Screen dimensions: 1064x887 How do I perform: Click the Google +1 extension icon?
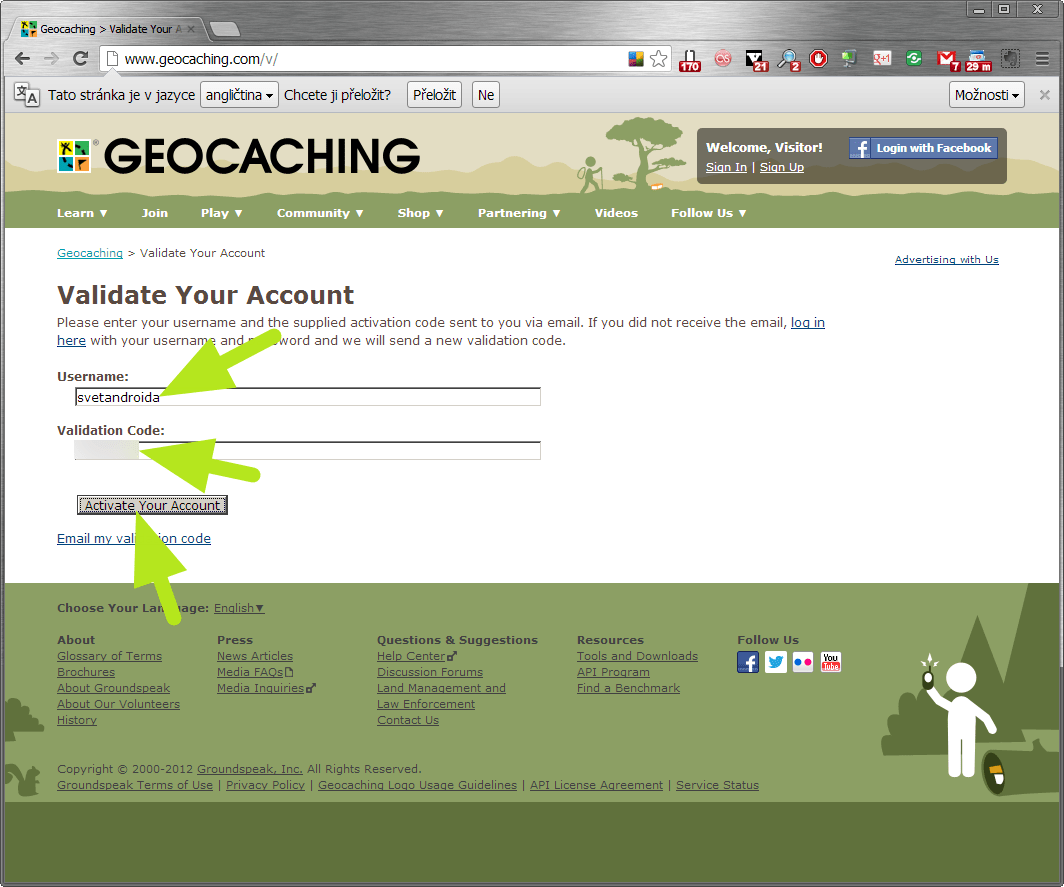pos(882,59)
